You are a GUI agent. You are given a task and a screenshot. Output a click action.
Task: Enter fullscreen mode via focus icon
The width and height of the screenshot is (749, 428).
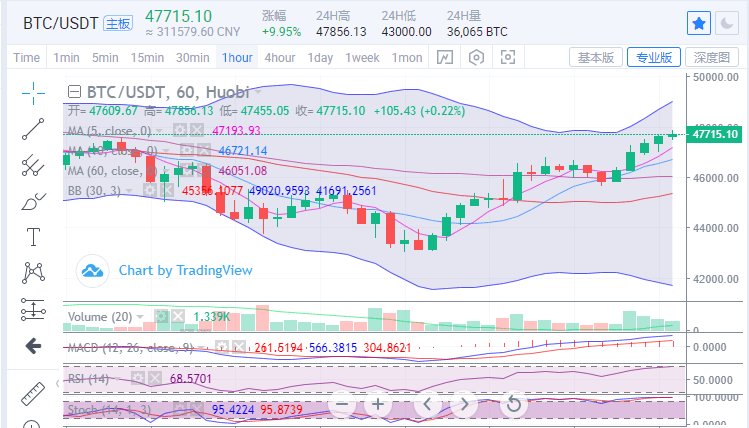(508, 58)
